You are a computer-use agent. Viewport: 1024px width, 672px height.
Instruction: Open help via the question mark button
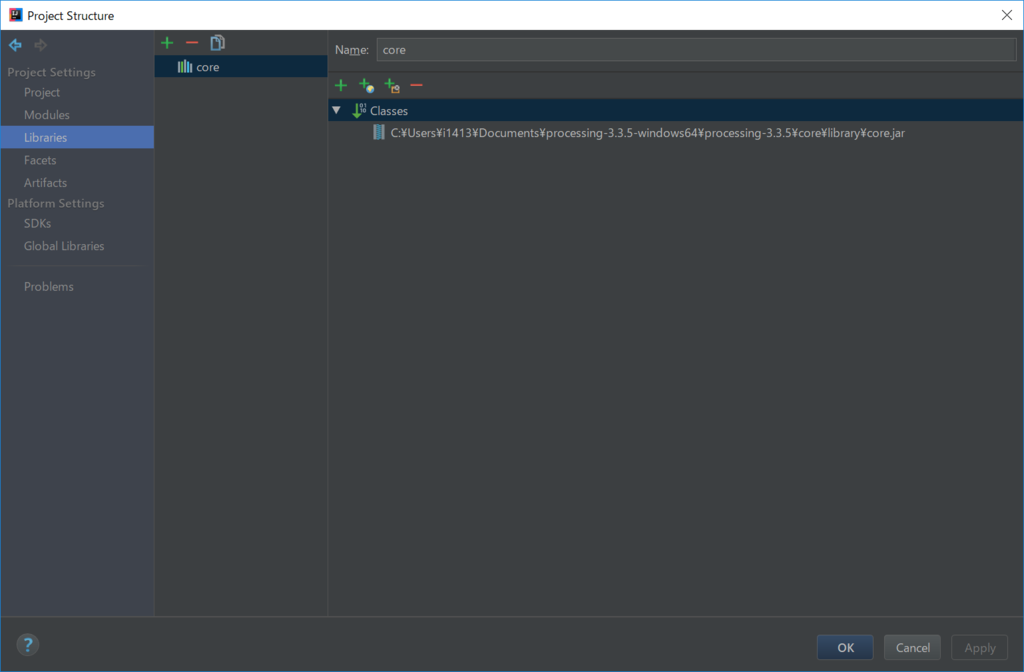pyautogui.click(x=27, y=645)
